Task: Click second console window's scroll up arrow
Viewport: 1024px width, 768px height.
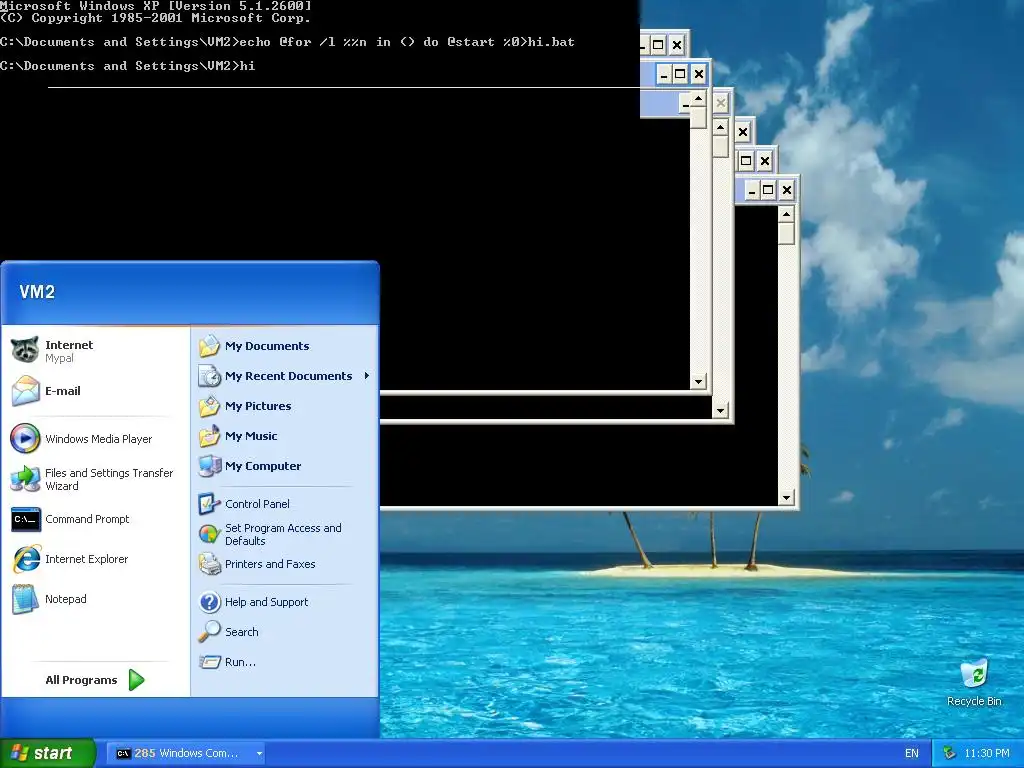Action: point(720,127)
